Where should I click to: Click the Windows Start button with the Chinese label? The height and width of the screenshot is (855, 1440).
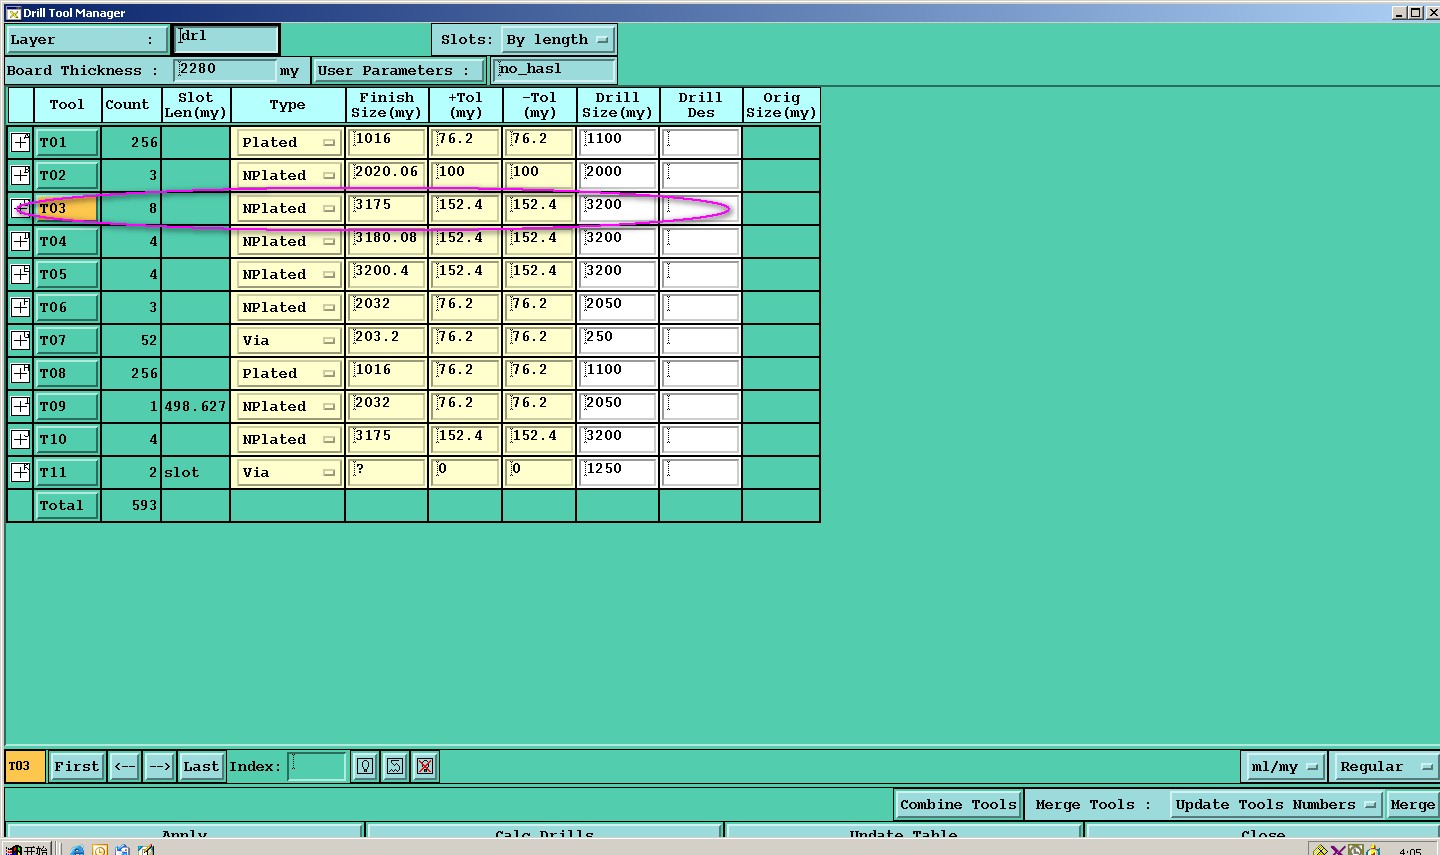pyautogui.click(x=26, y=850)
